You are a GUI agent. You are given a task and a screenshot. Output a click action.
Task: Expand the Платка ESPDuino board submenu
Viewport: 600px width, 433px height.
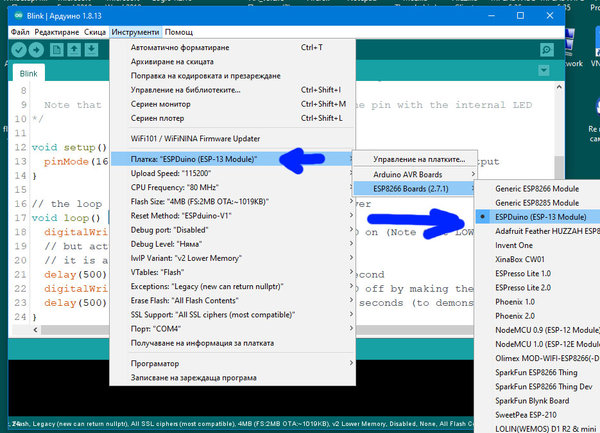pos(233,159)
